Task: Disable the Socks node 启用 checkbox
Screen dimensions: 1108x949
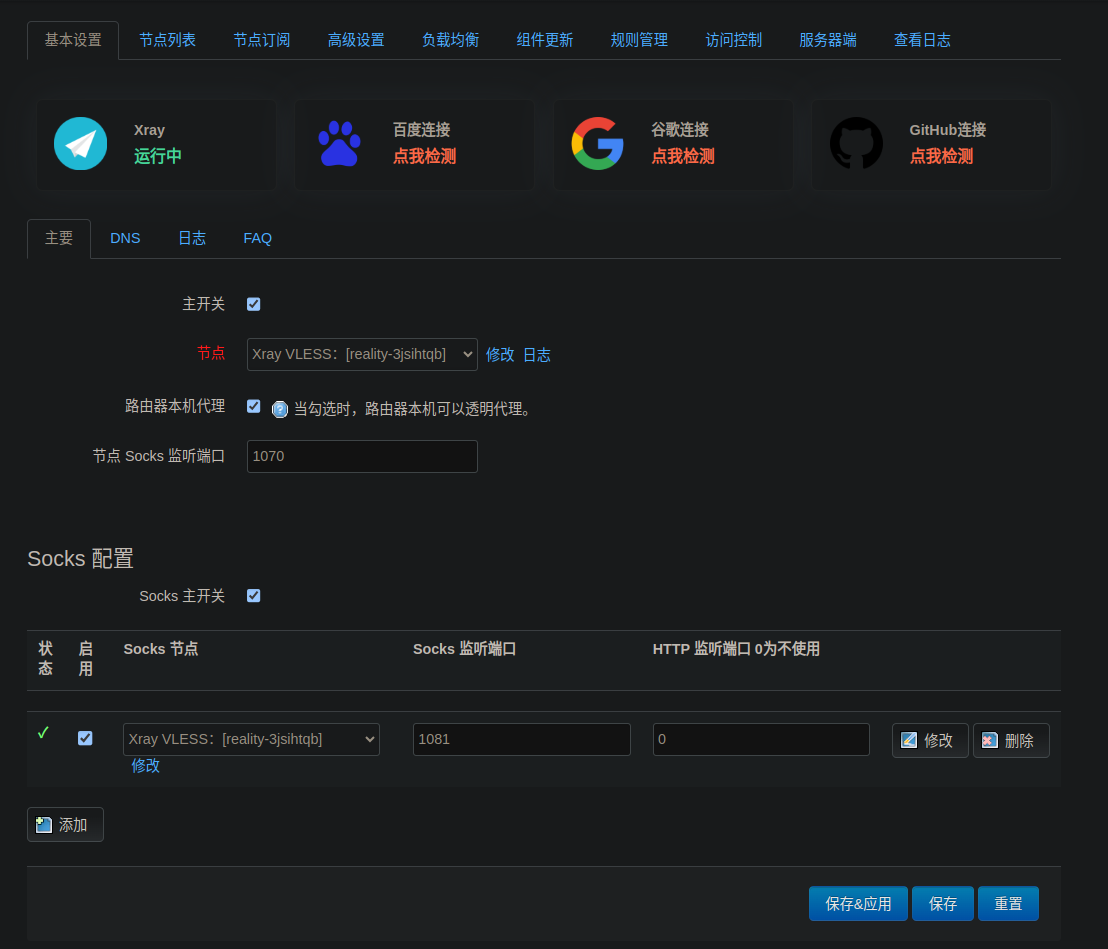Action: click(85, 738)
